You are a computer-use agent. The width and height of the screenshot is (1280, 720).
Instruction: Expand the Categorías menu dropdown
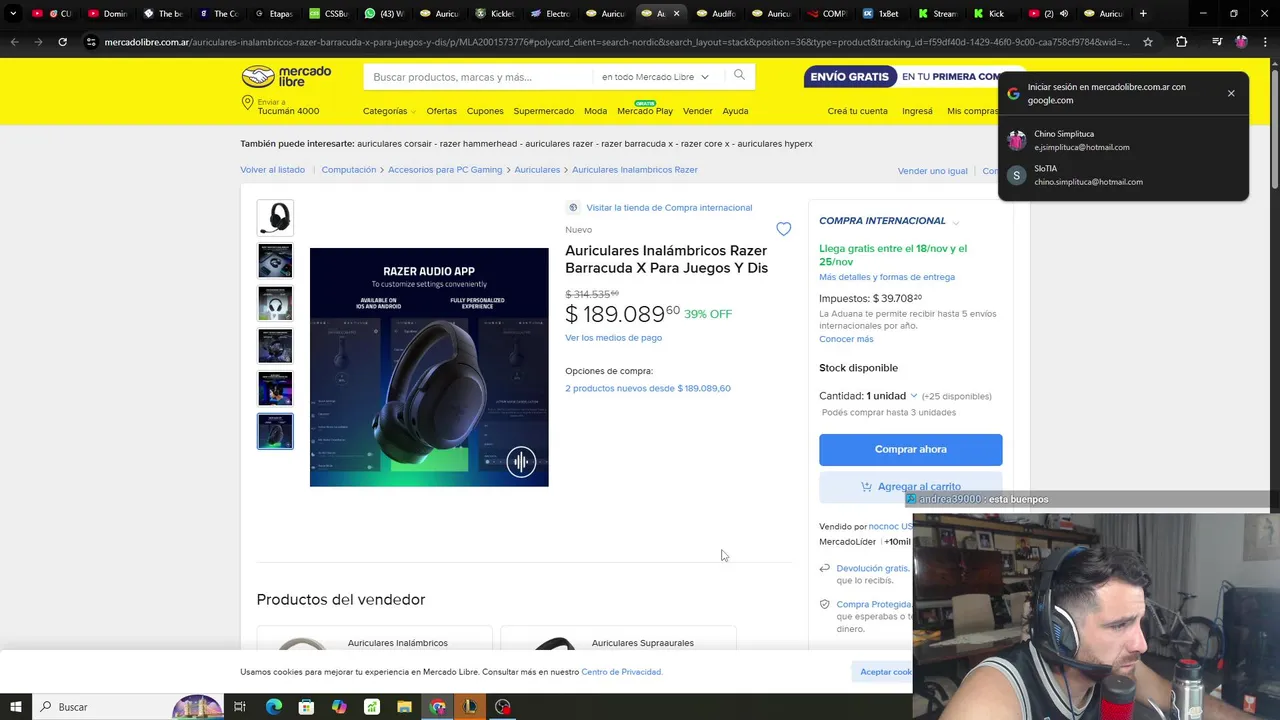click(x=390, y=111)
